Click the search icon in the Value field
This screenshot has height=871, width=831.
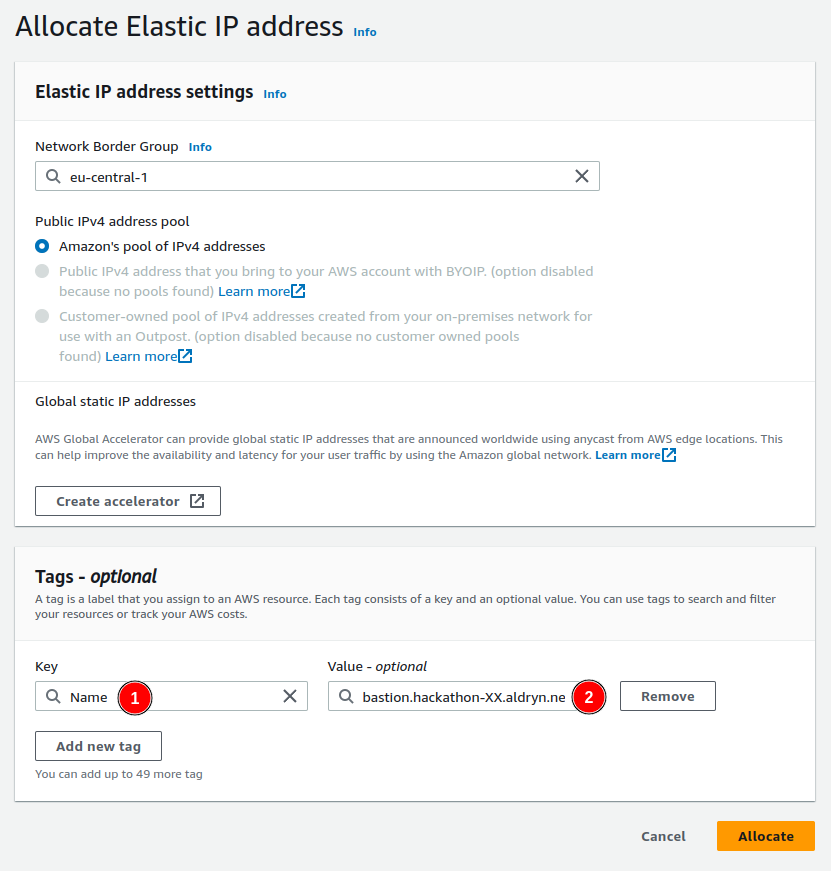click(x=346, y=696)
